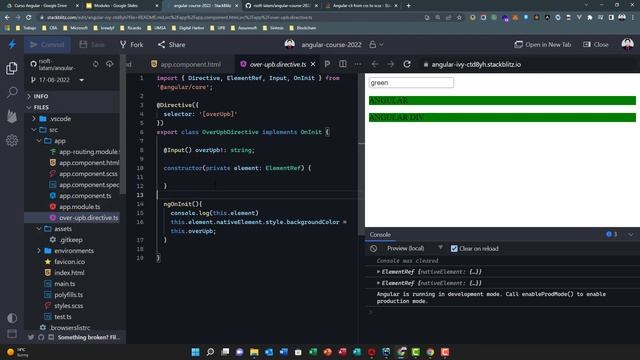The height and width of the screenshot is (360, 640).
Task: Open app.module.ts file
Action: tap(76, 207)
